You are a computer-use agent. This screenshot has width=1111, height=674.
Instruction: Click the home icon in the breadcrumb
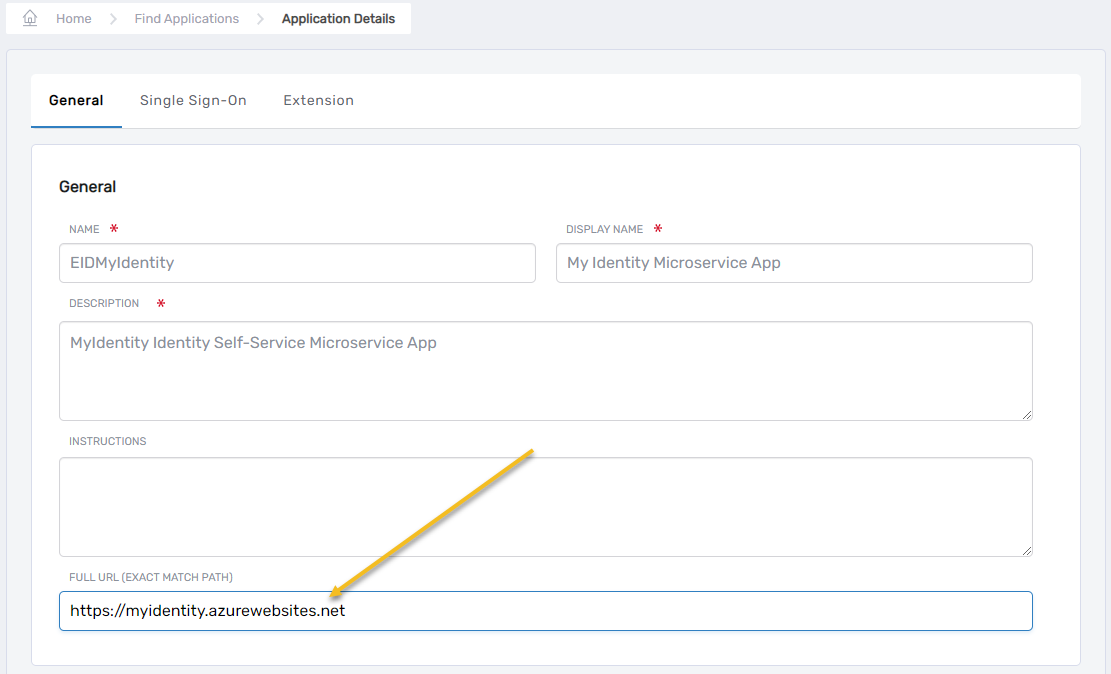coord(30,18)
